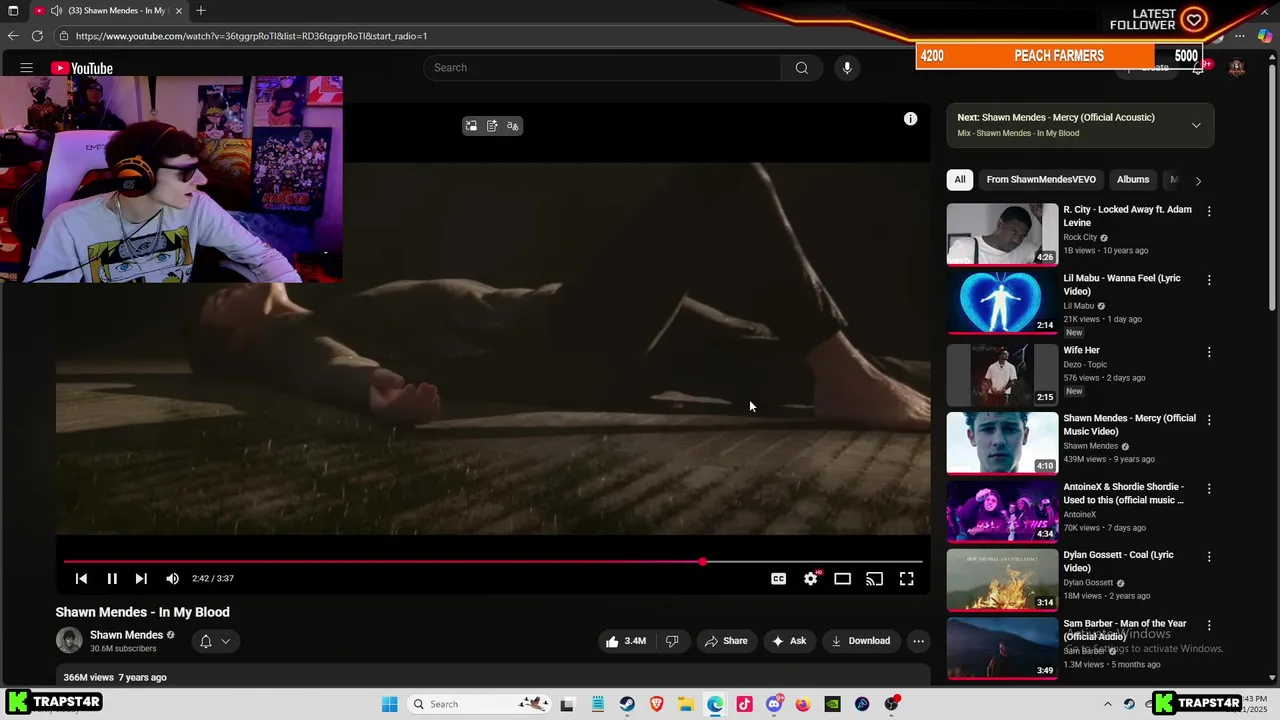Image resolution: width=1280 pixels, height=720 pixels.
Task: Dislike the video with thumbs down
Action: tap(672, 641)
